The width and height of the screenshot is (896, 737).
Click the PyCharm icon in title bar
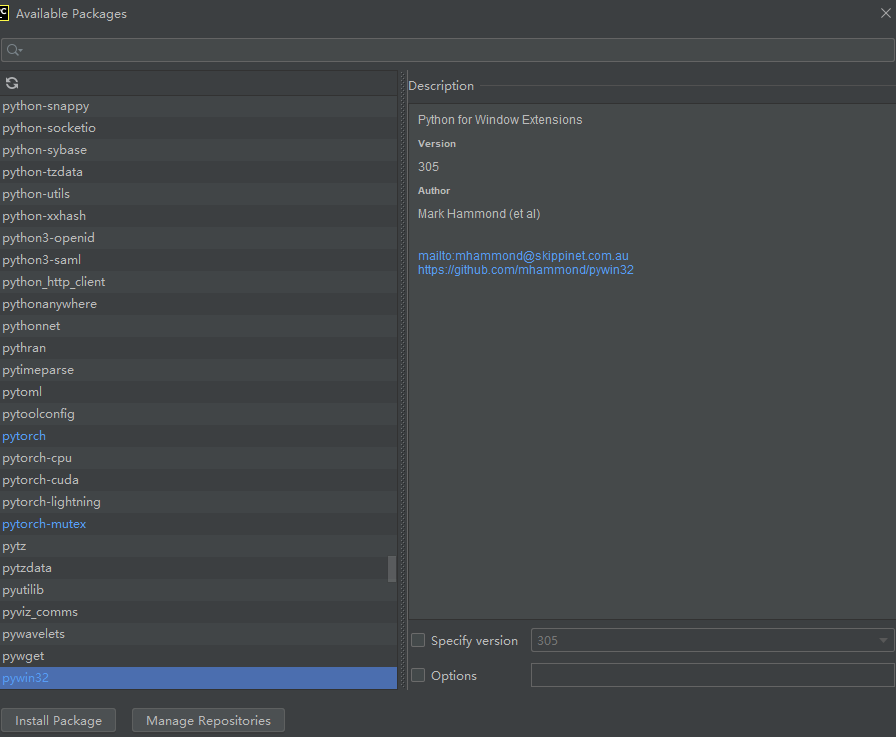pos(4,13)
